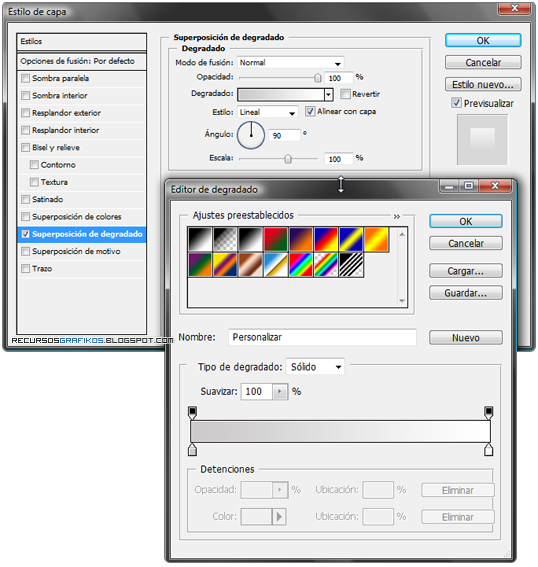Enable the Trazo checkbox

25,269
